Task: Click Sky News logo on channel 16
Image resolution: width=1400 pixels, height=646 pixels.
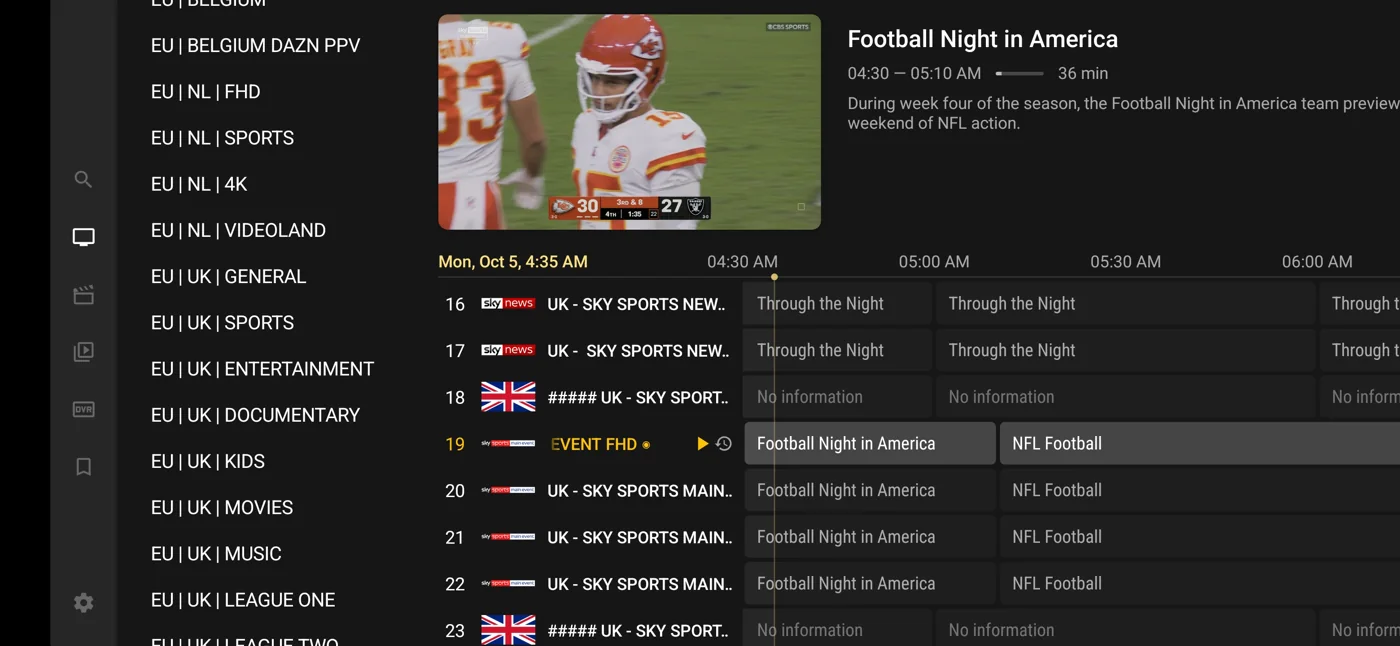Action: (x=508, y=304)
